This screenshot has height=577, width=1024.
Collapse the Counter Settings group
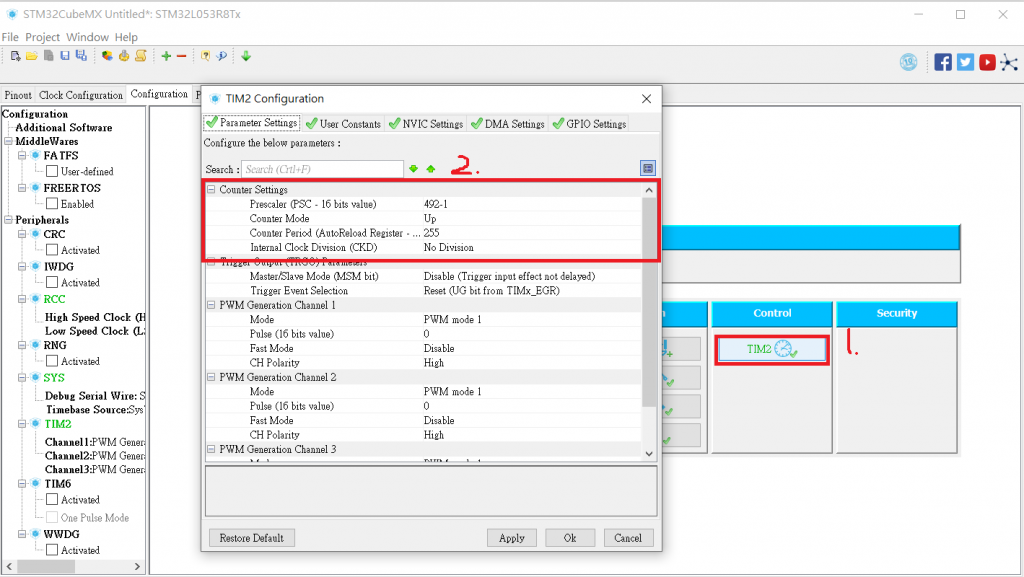click(211, 189)
